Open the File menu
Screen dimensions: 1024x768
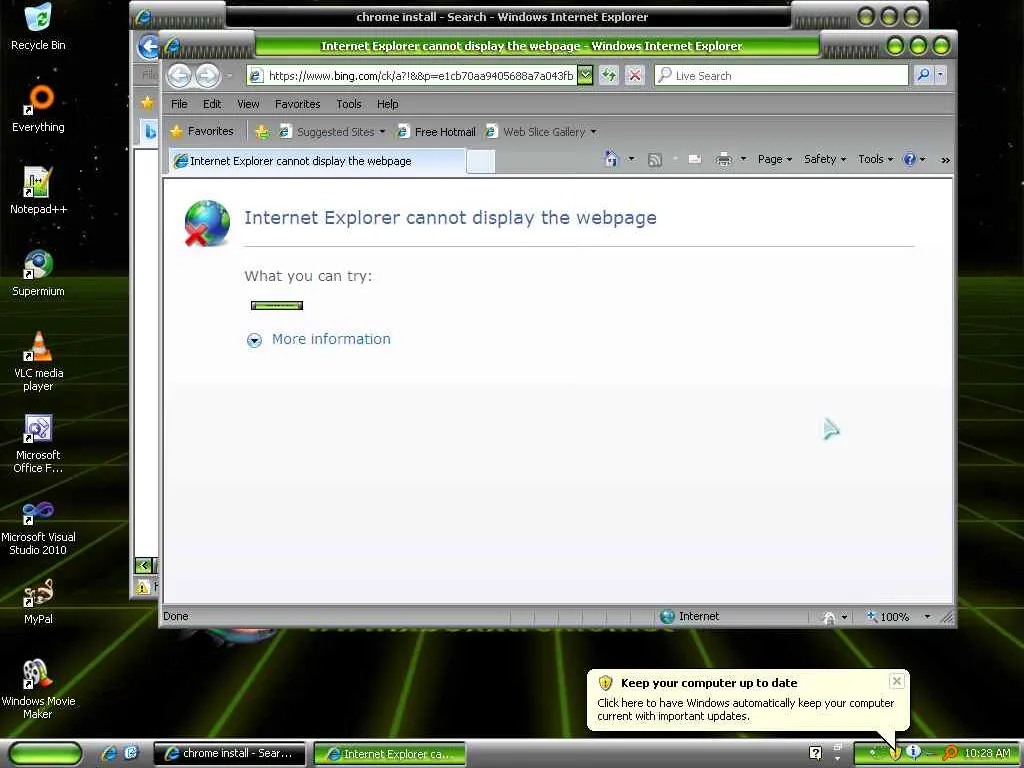point(179,104)
